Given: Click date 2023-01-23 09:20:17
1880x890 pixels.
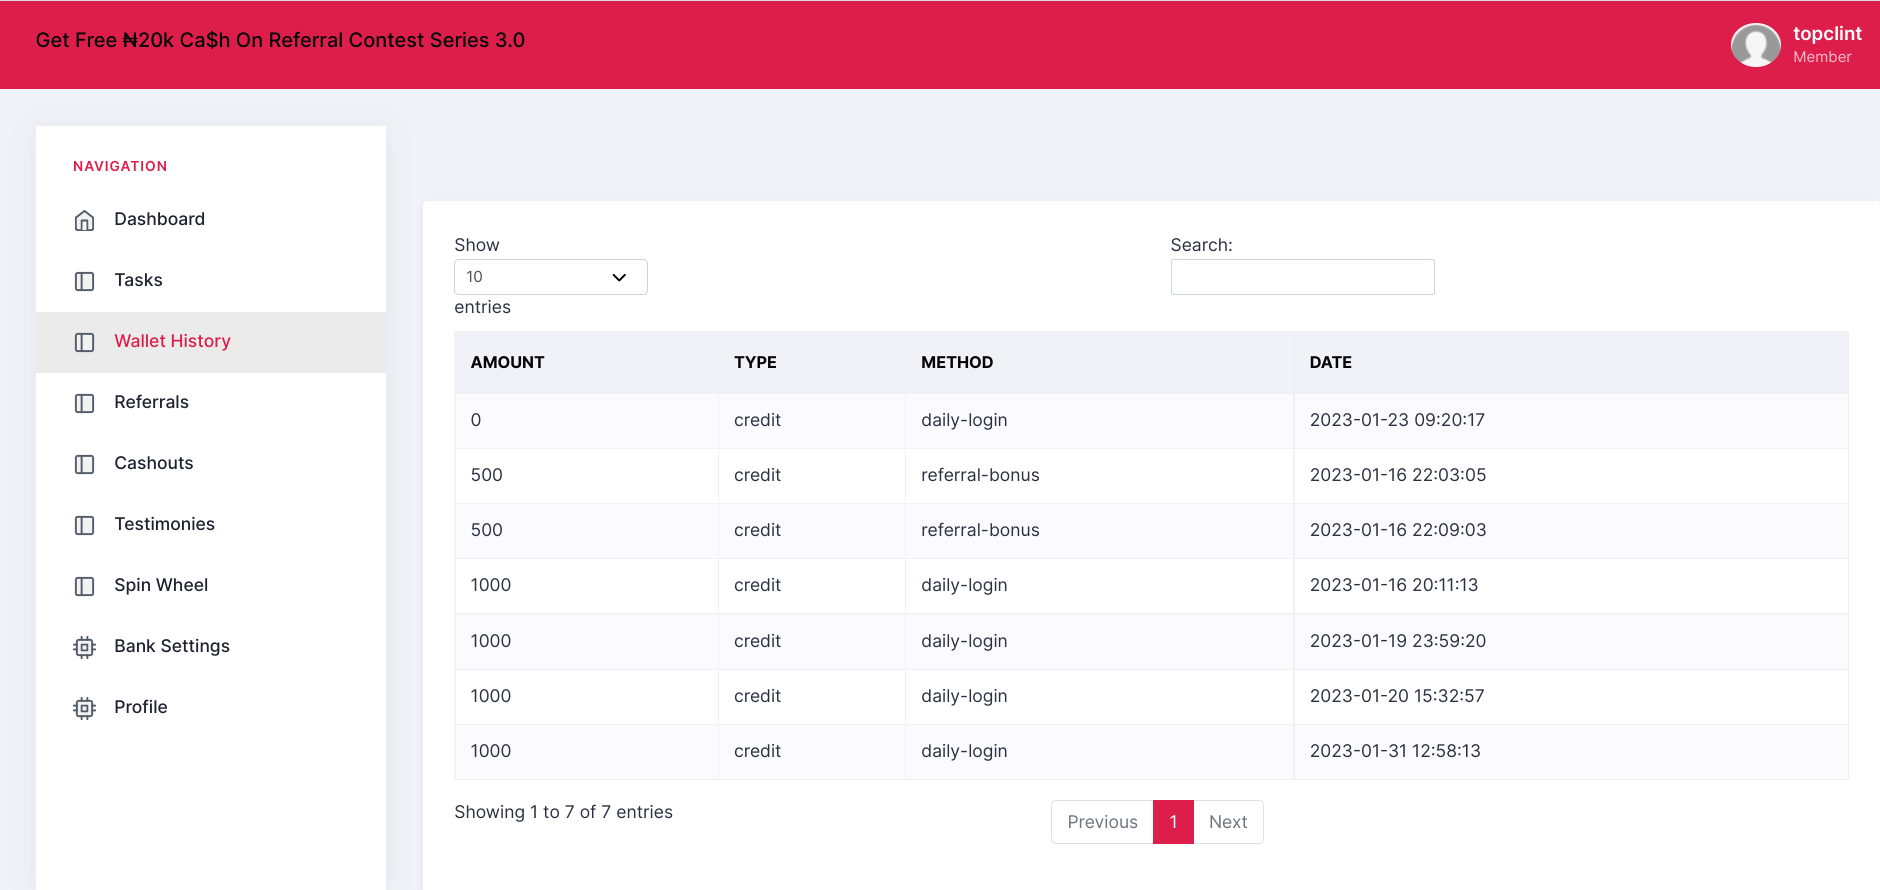Looking at the screenshot, I should [1397, 420].
